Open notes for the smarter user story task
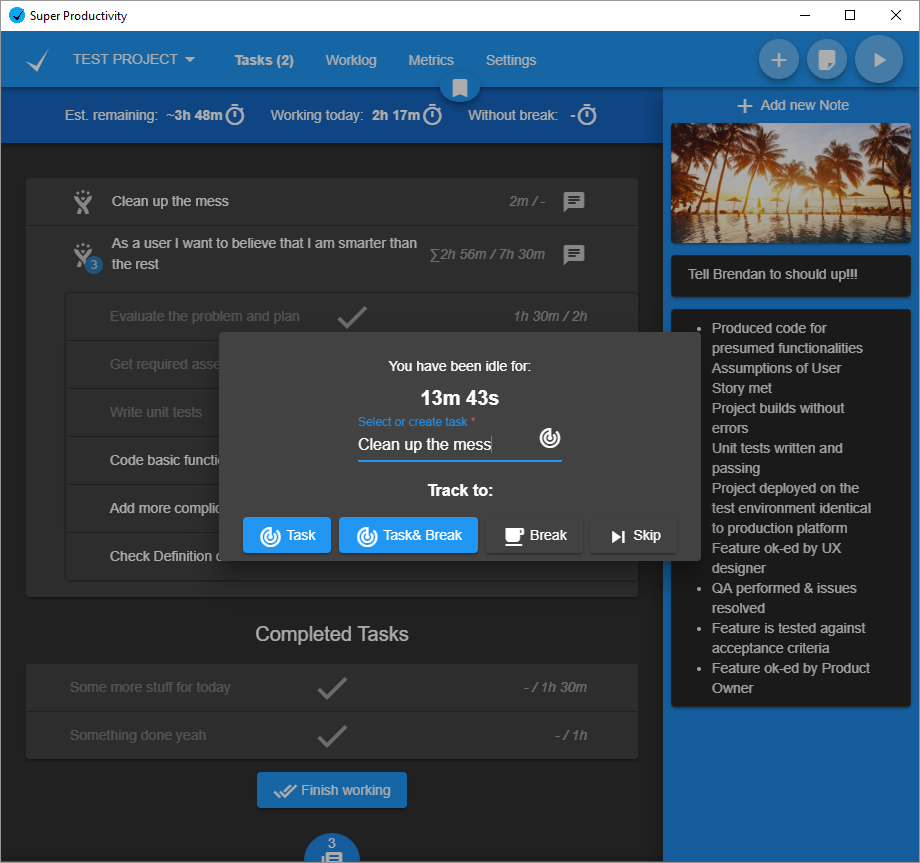The width and height of the screenshot is (920, 863). (x=573, y=254)
